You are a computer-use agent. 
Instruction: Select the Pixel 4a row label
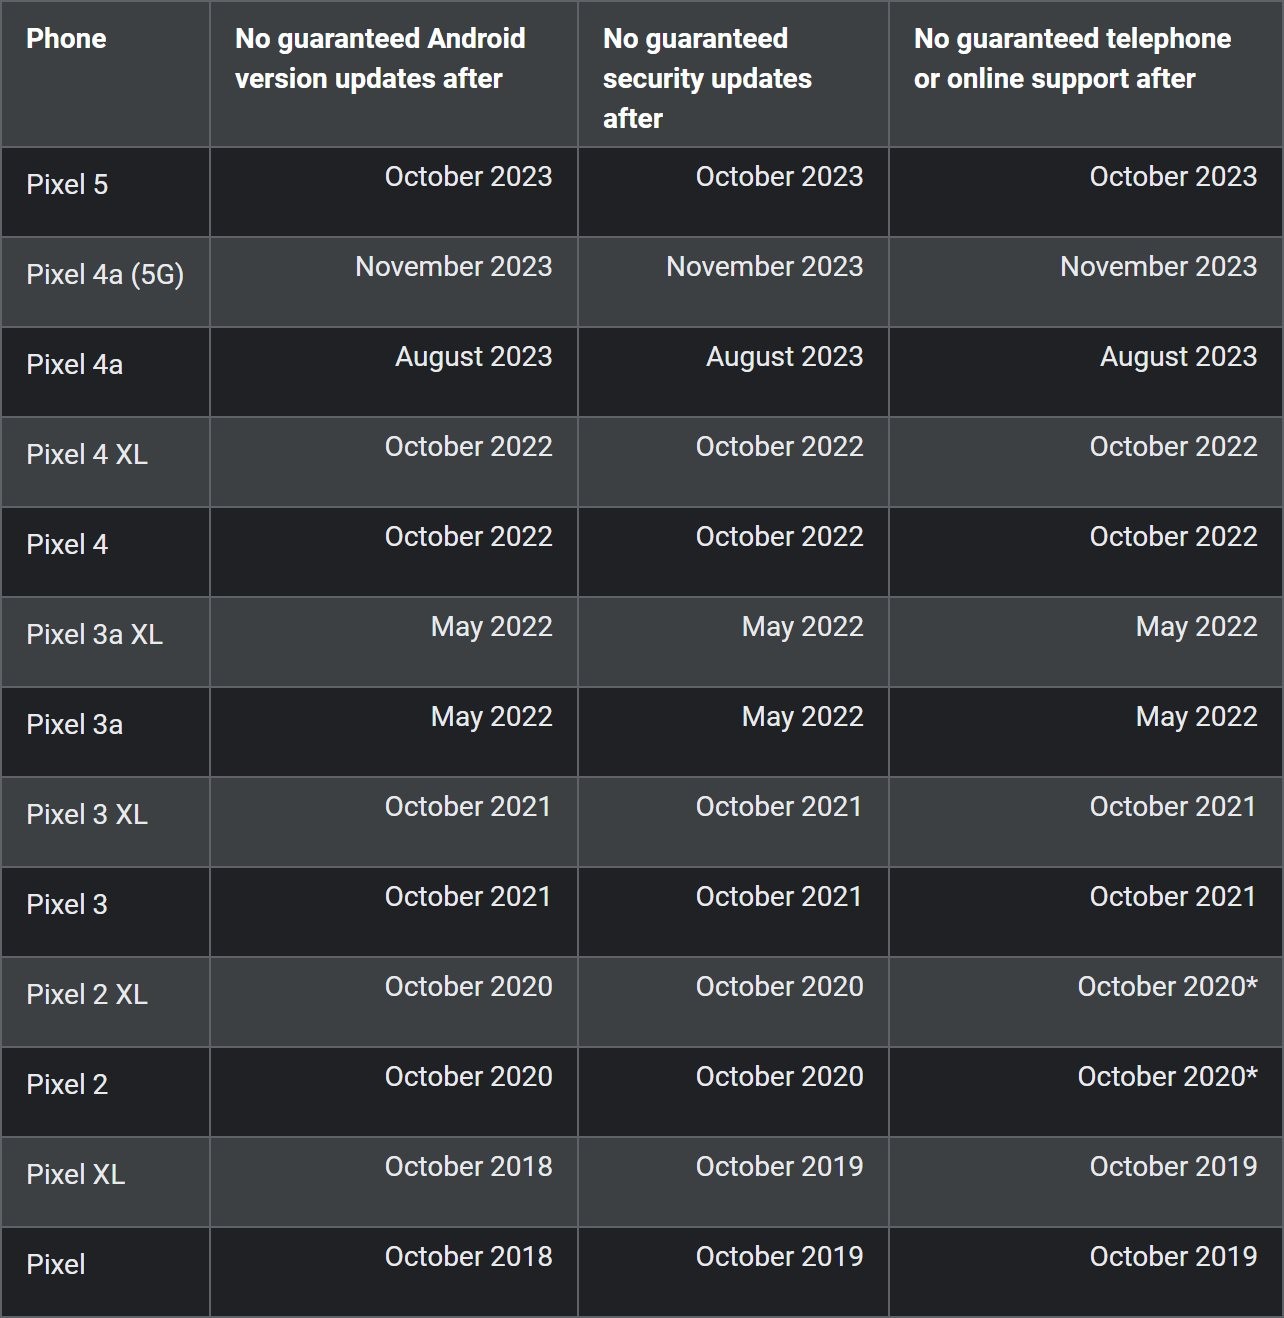(x=75, y=365)
